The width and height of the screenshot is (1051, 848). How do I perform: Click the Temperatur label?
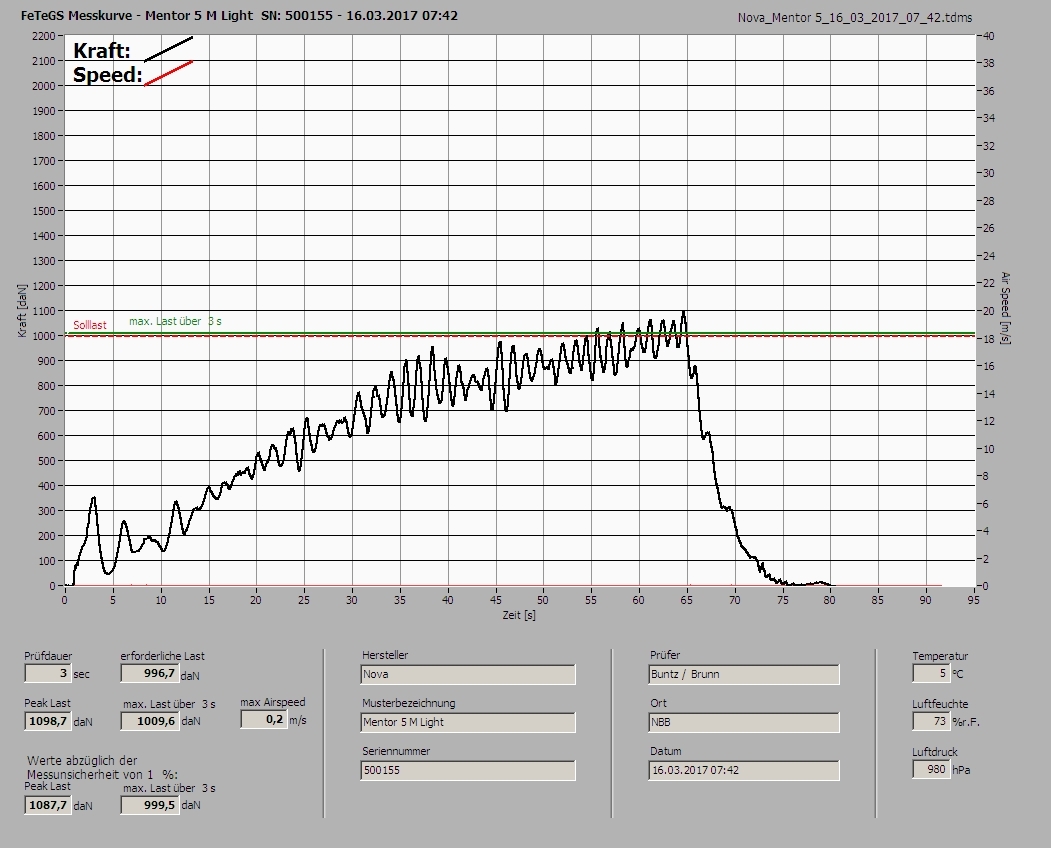click(940, 656)
